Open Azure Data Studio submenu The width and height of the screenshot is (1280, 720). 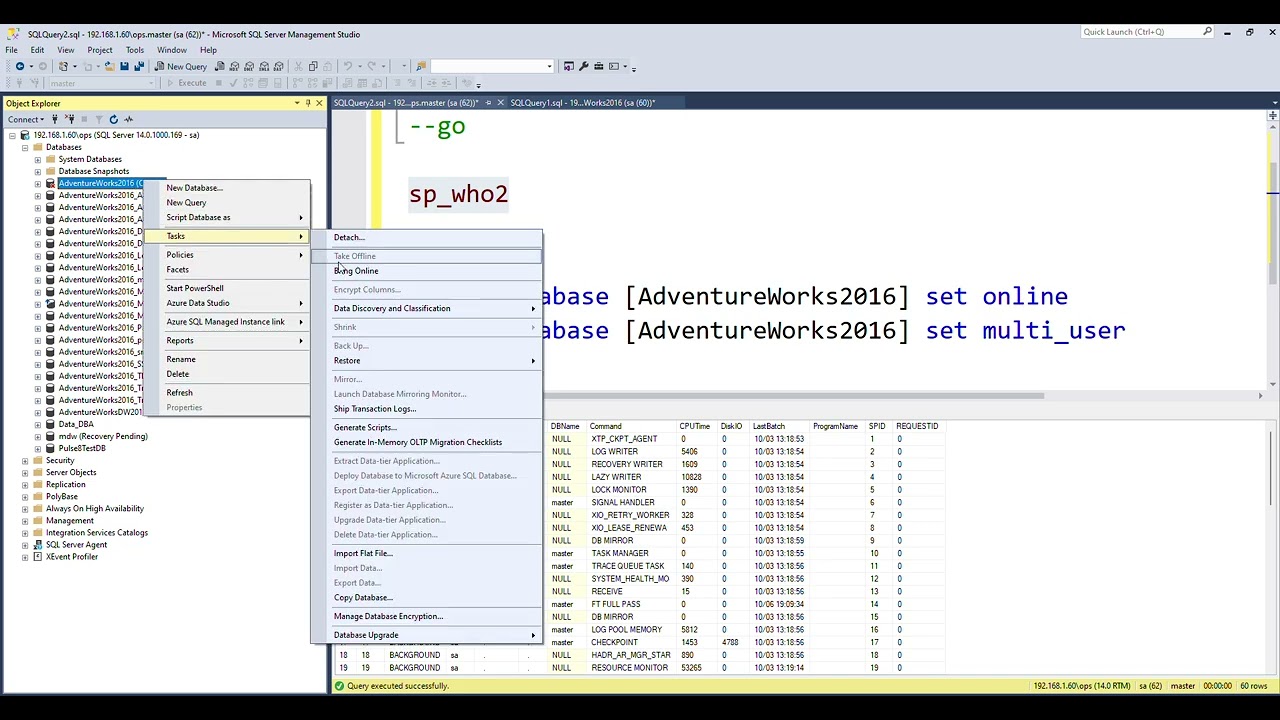click(228, 303)
